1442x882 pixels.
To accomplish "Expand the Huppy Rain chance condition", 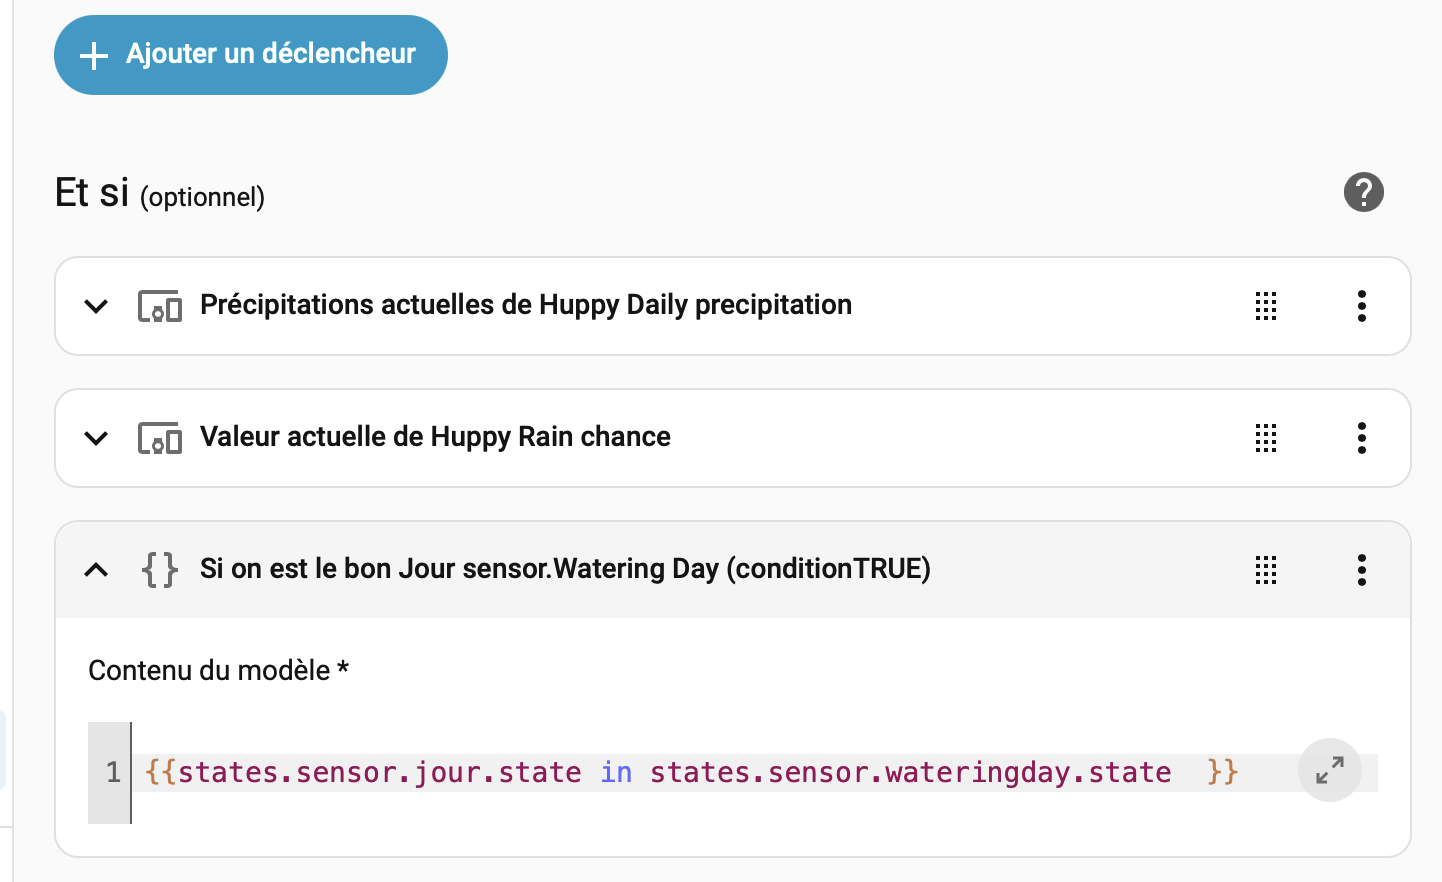I will coord(96,438).
